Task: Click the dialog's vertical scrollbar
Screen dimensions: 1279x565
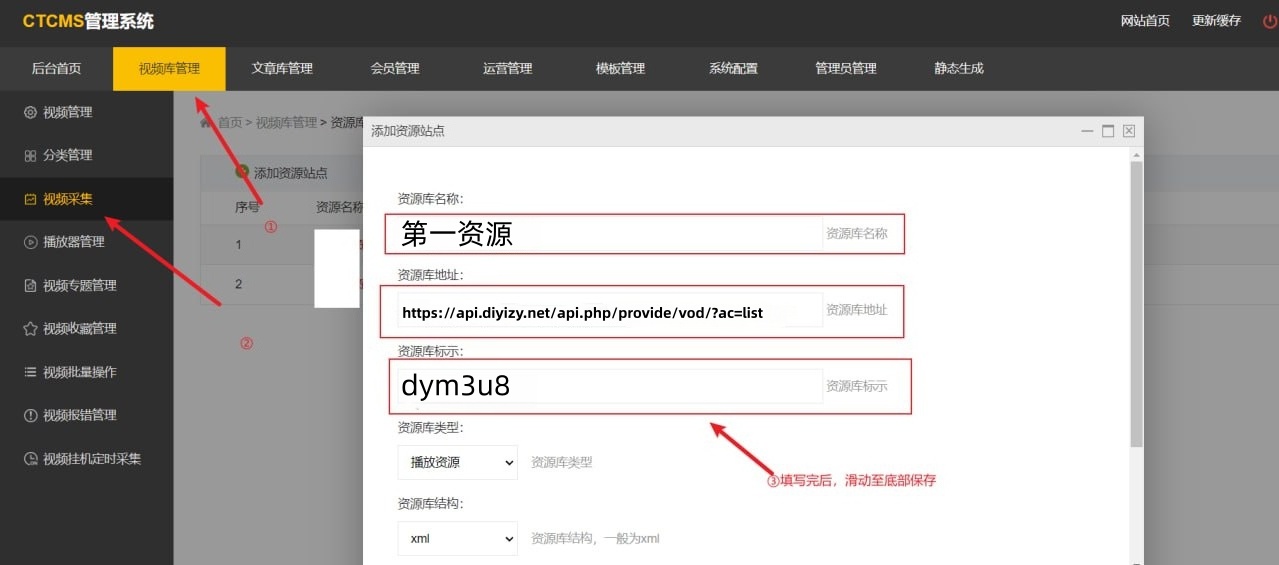Action: pos(1136,300)
